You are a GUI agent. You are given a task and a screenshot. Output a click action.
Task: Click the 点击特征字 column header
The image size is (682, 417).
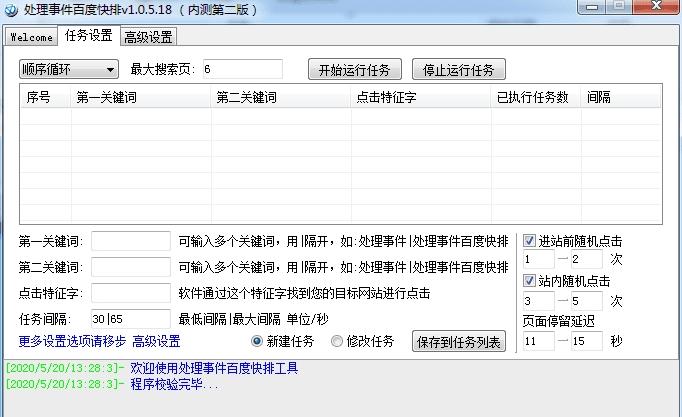[x=421, y=97]
